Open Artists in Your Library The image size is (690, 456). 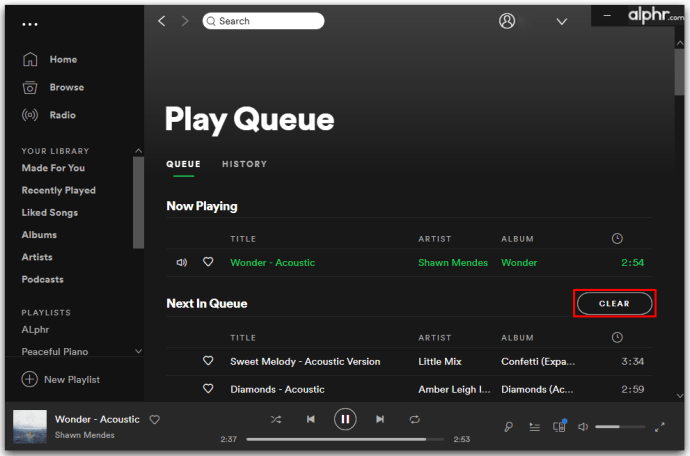37,257
